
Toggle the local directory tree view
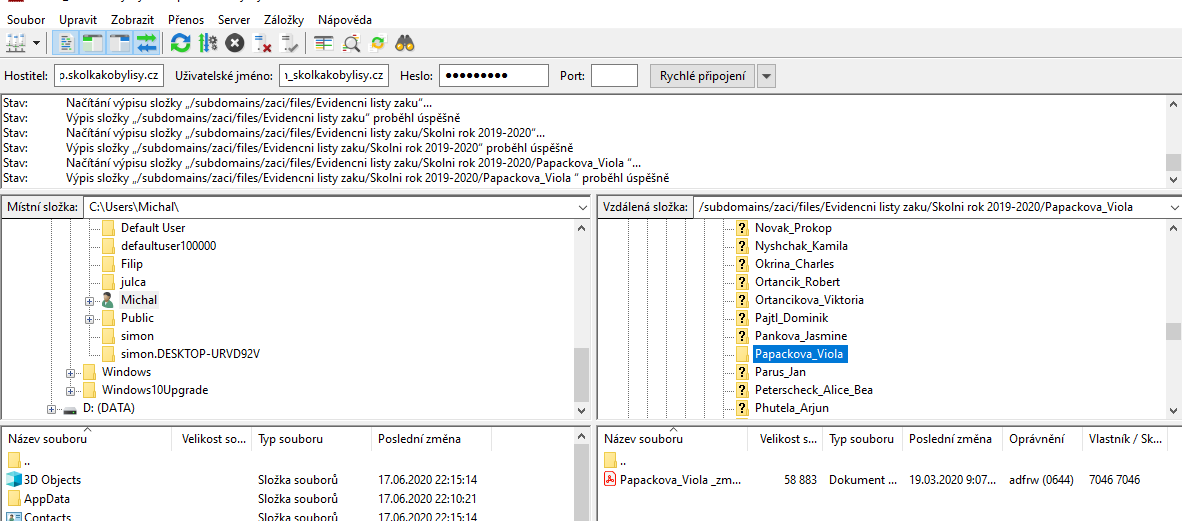pos(93,43)
